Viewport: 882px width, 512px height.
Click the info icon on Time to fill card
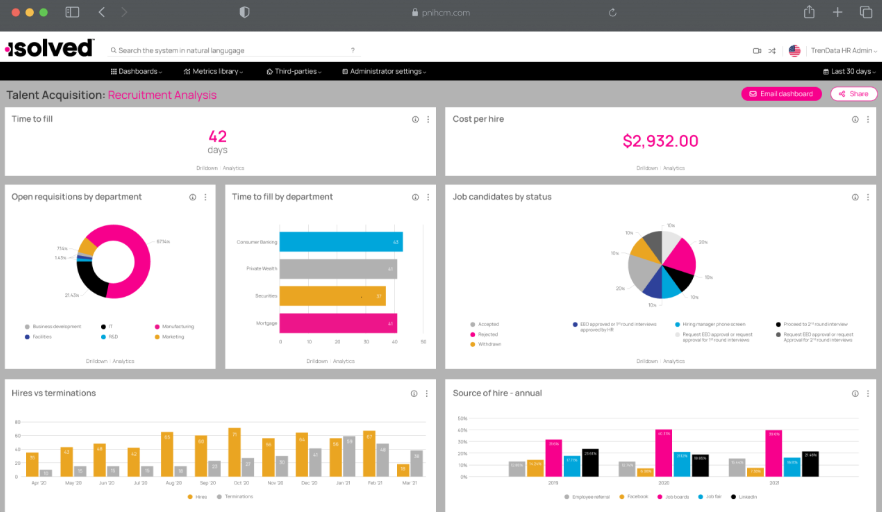point(415,119)
